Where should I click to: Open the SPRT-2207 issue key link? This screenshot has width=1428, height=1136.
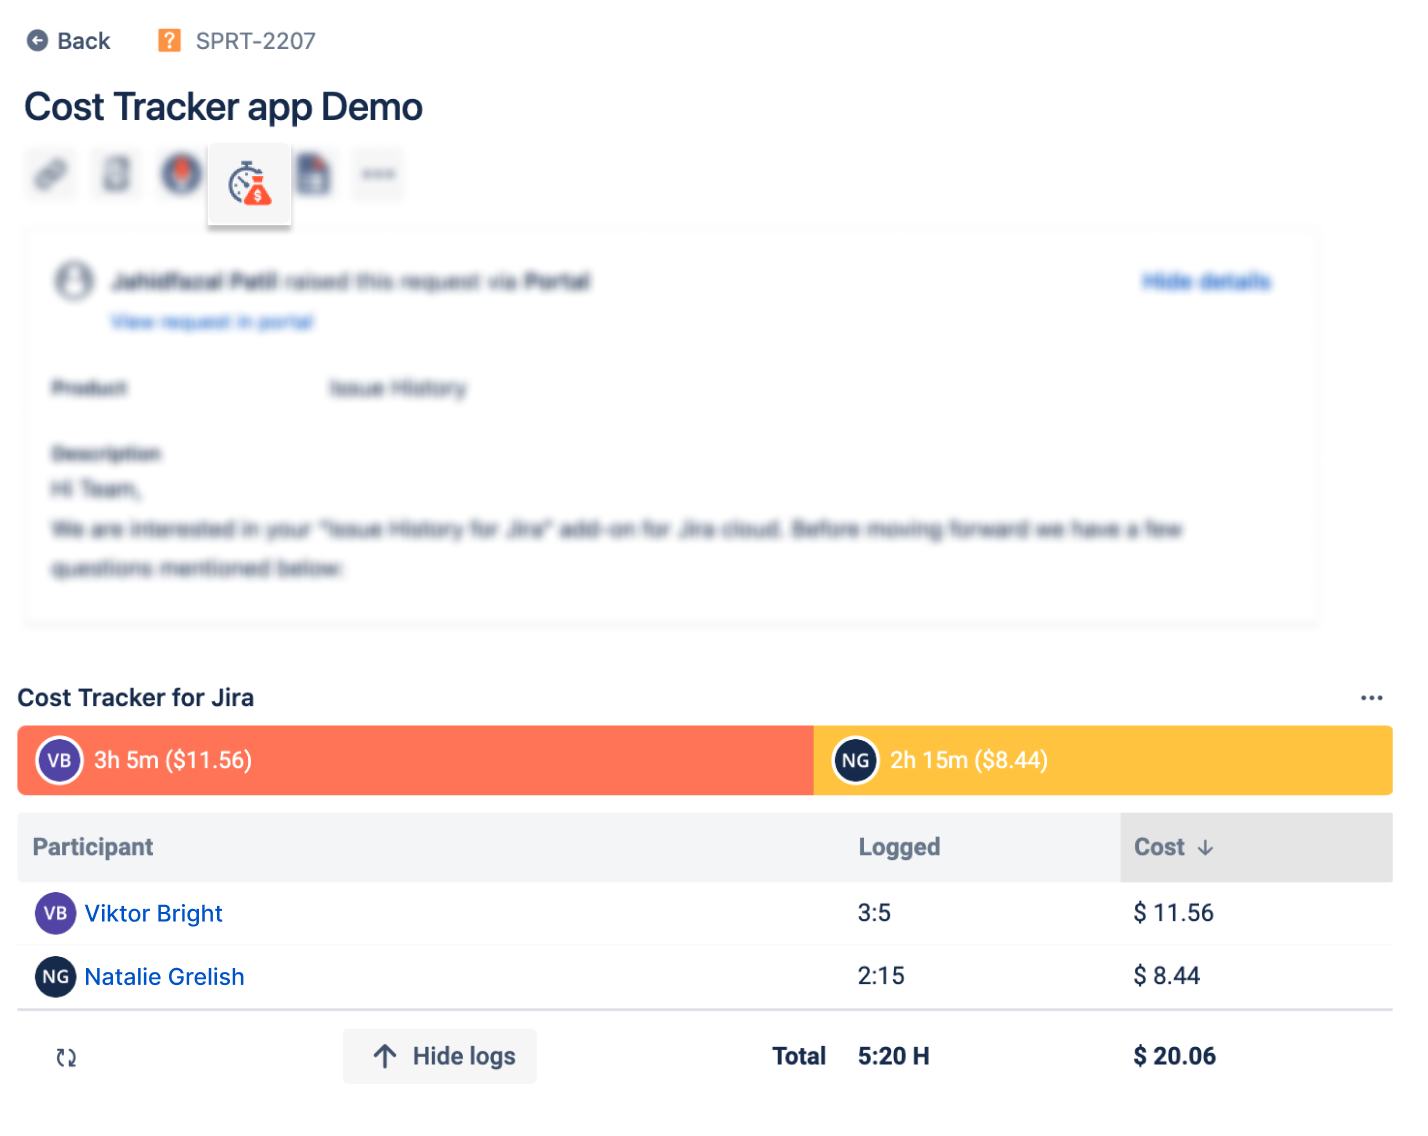255,41
